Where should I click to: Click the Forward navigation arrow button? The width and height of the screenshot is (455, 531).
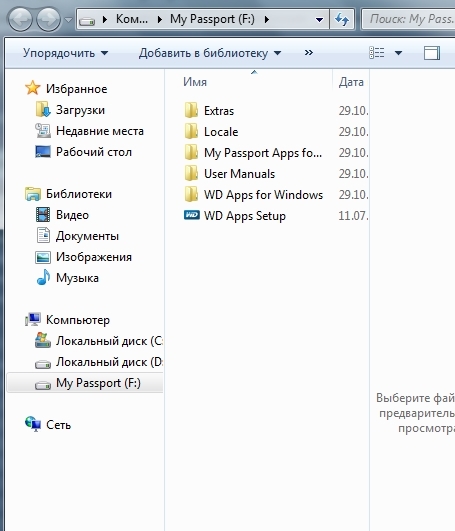[48, 19]
